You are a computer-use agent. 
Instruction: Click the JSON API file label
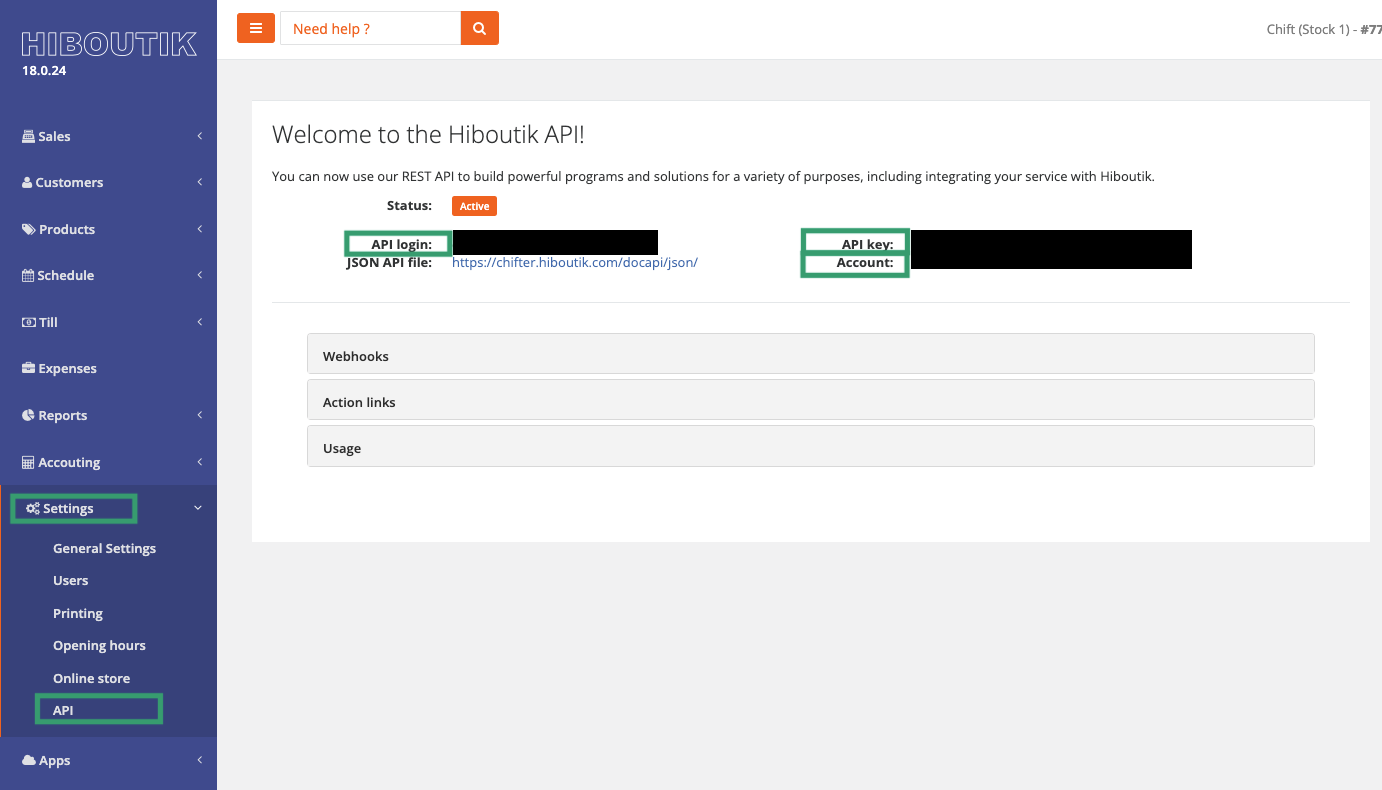(389, 262)
